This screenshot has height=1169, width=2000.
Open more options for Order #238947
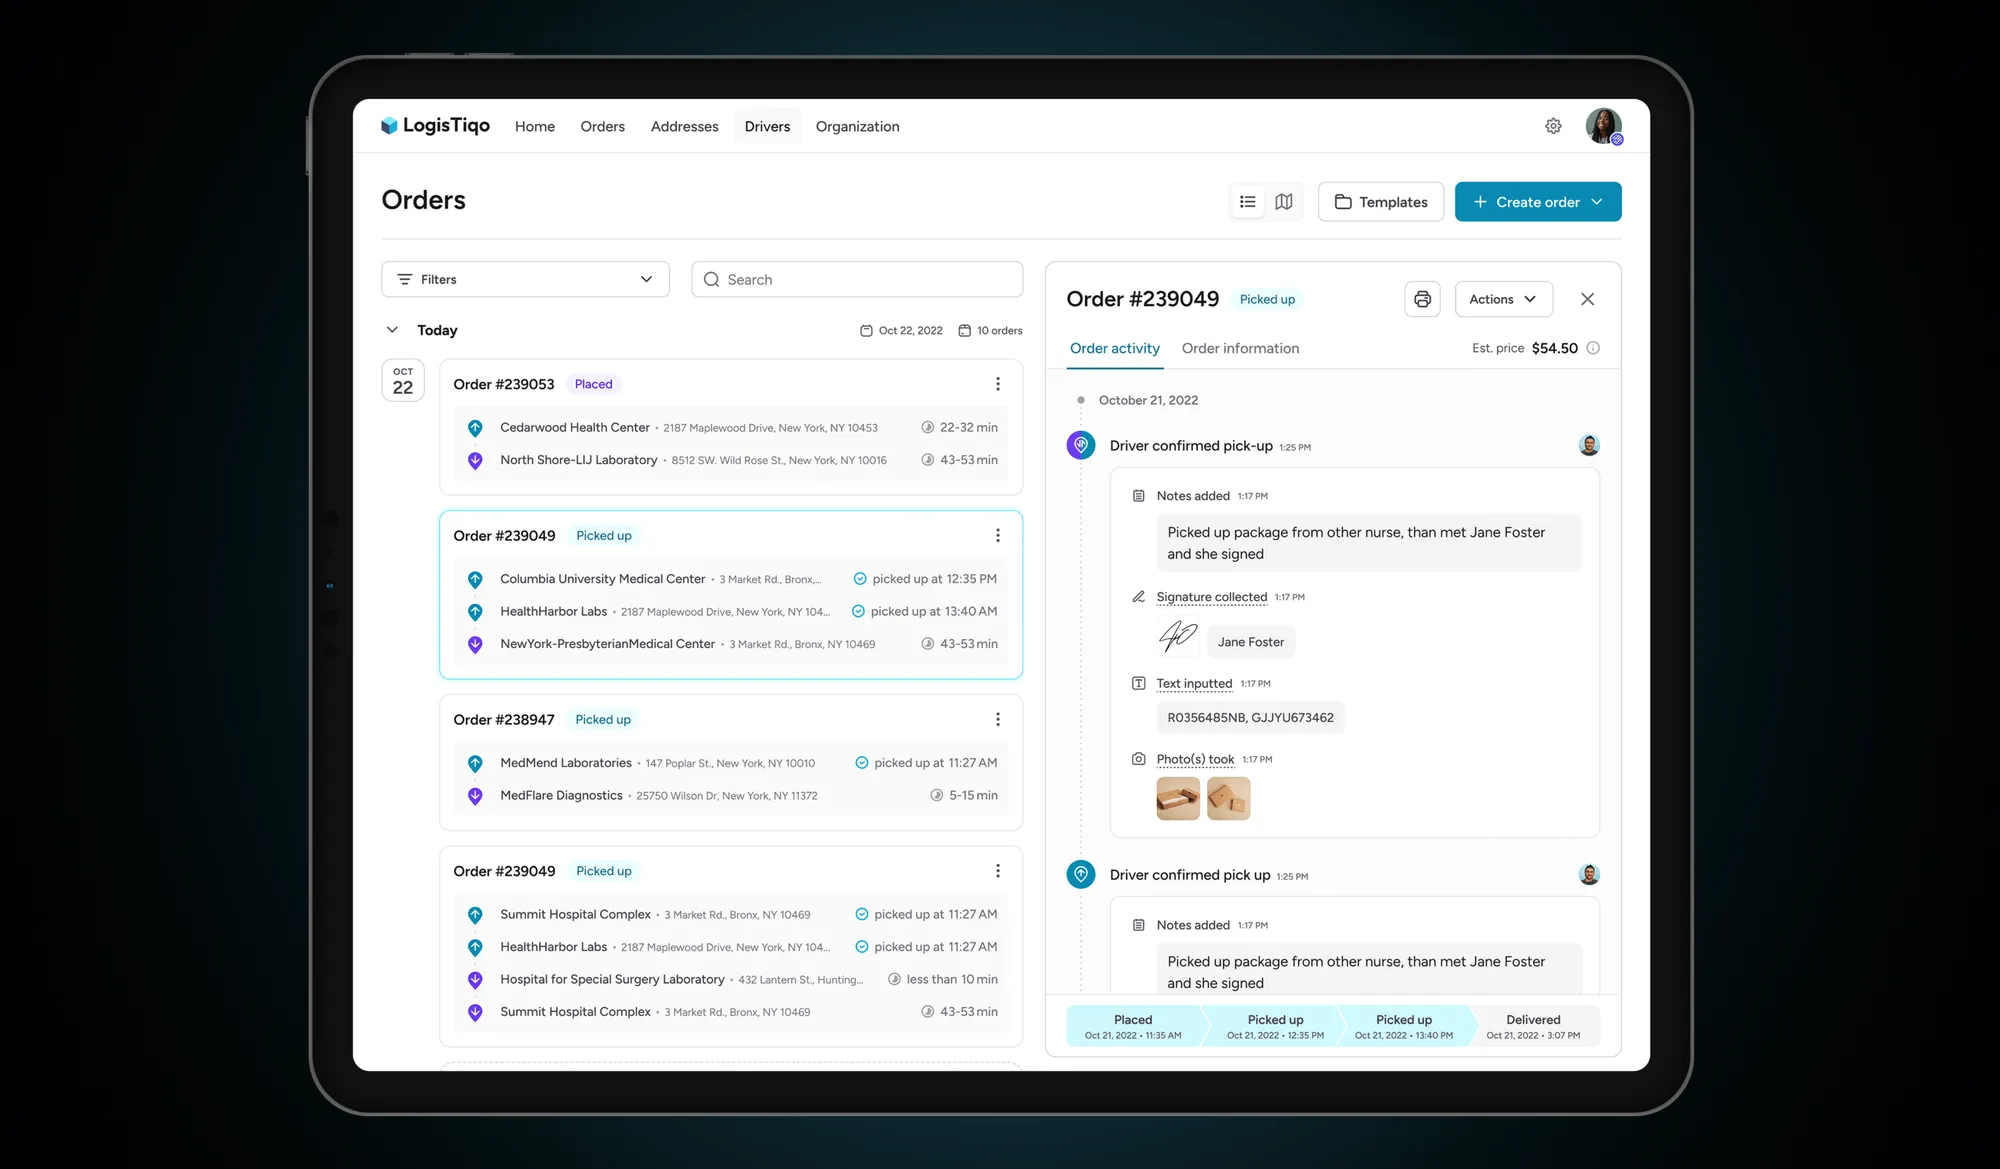(x=997, y=720)
